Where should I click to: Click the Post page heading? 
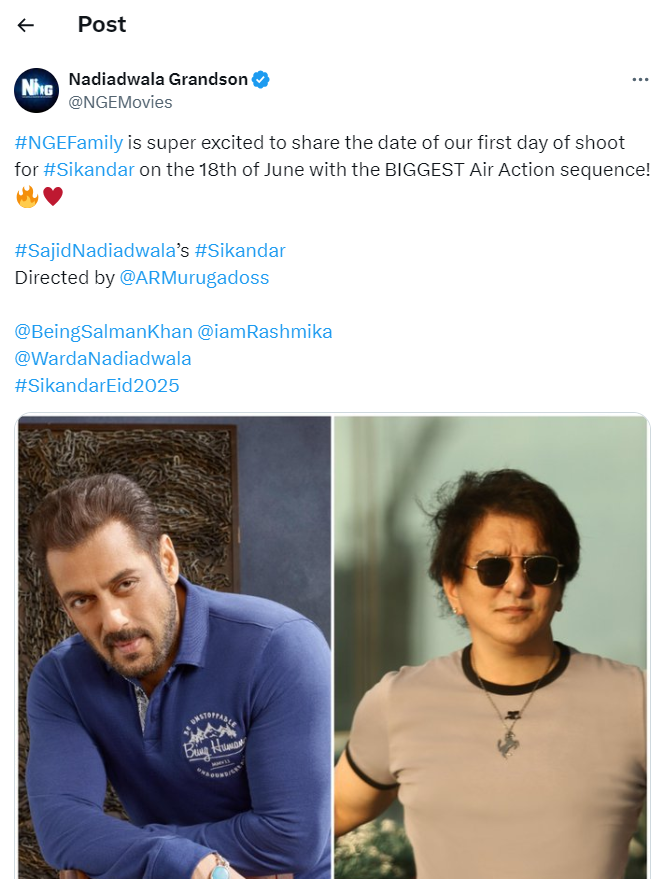pyautogui.click(x=102, y=25)
